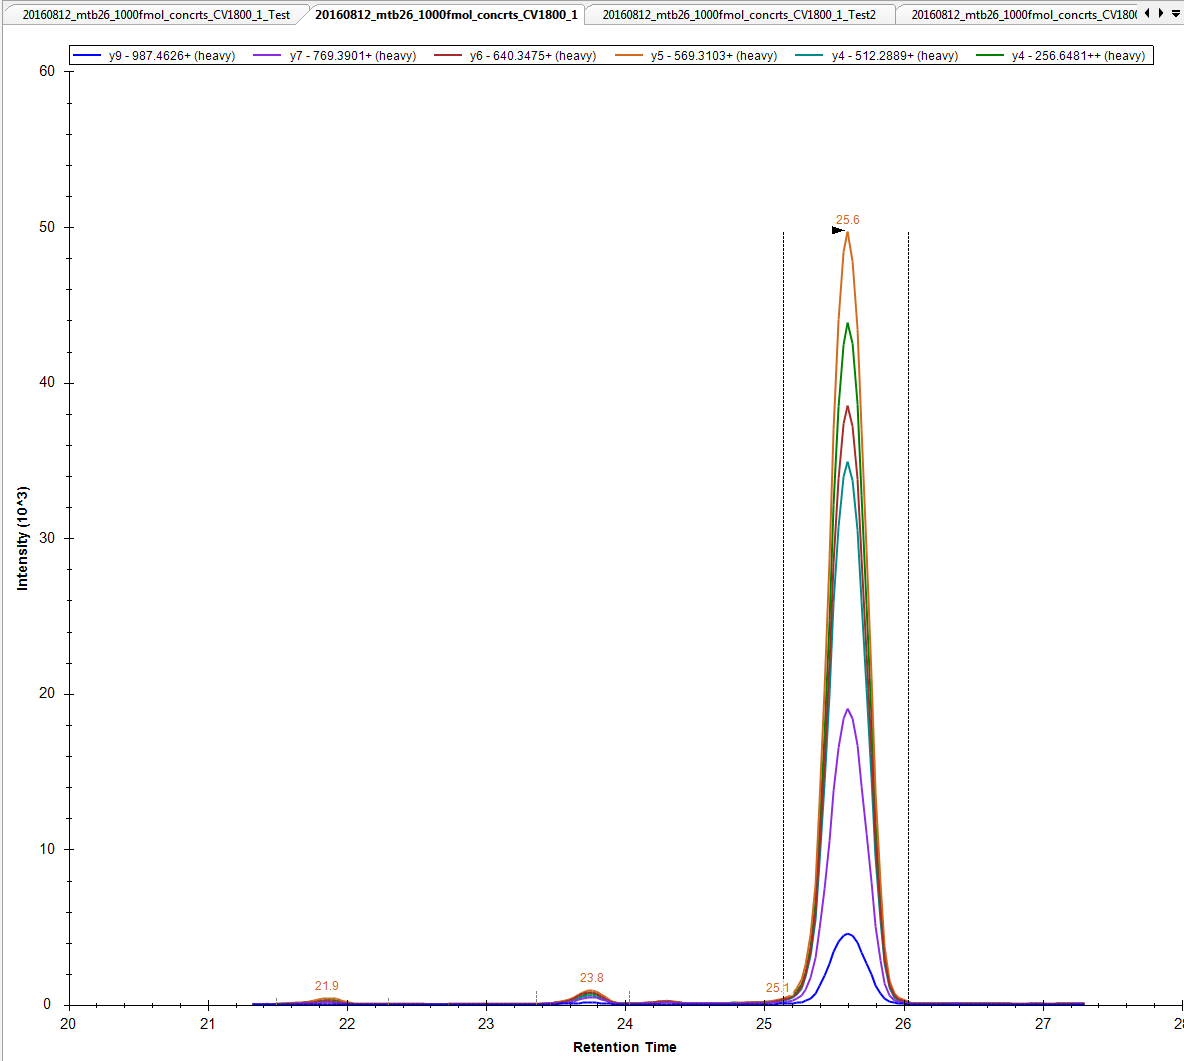The image size is (1184, 1061).
Task: Click the Retention Time axis title
Action: click(x=624, y=1047)
